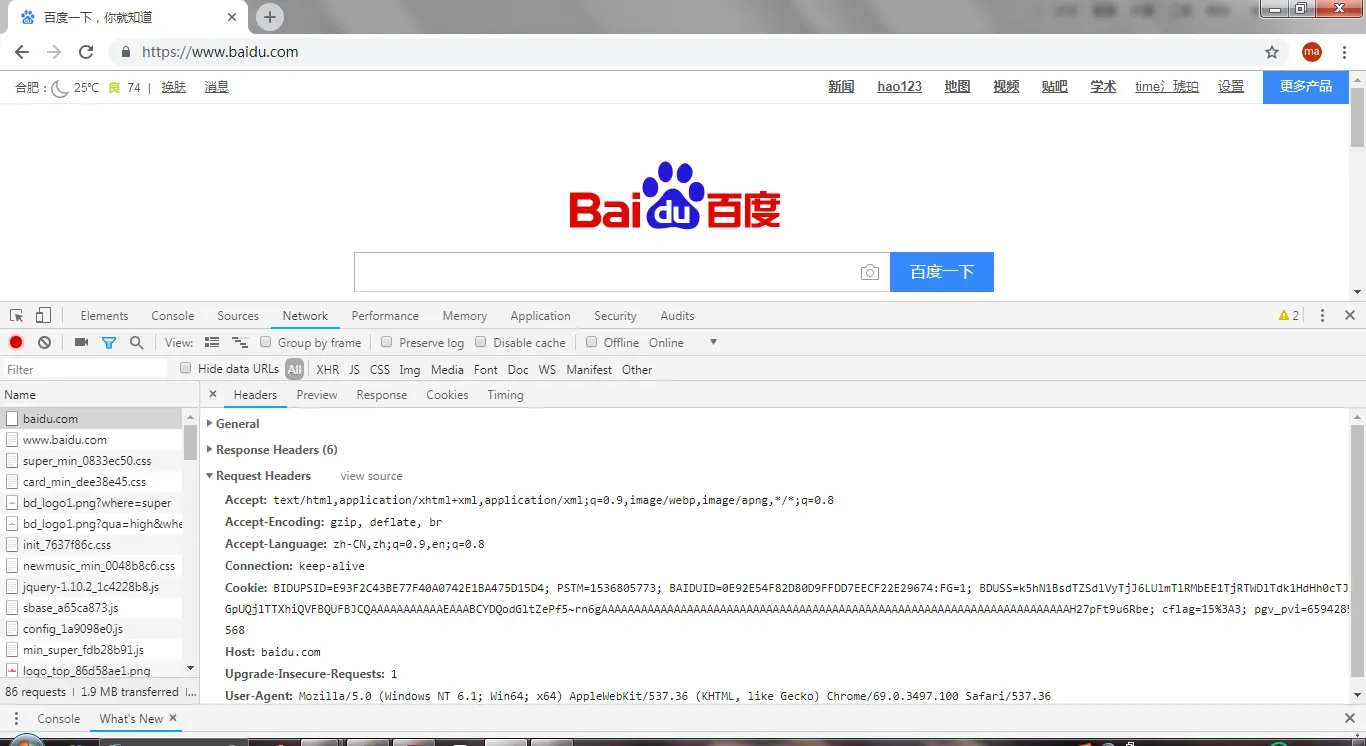Screen dimensions: 1366x746
Task: Close the request details pane
Action: [x=213, y=395]
